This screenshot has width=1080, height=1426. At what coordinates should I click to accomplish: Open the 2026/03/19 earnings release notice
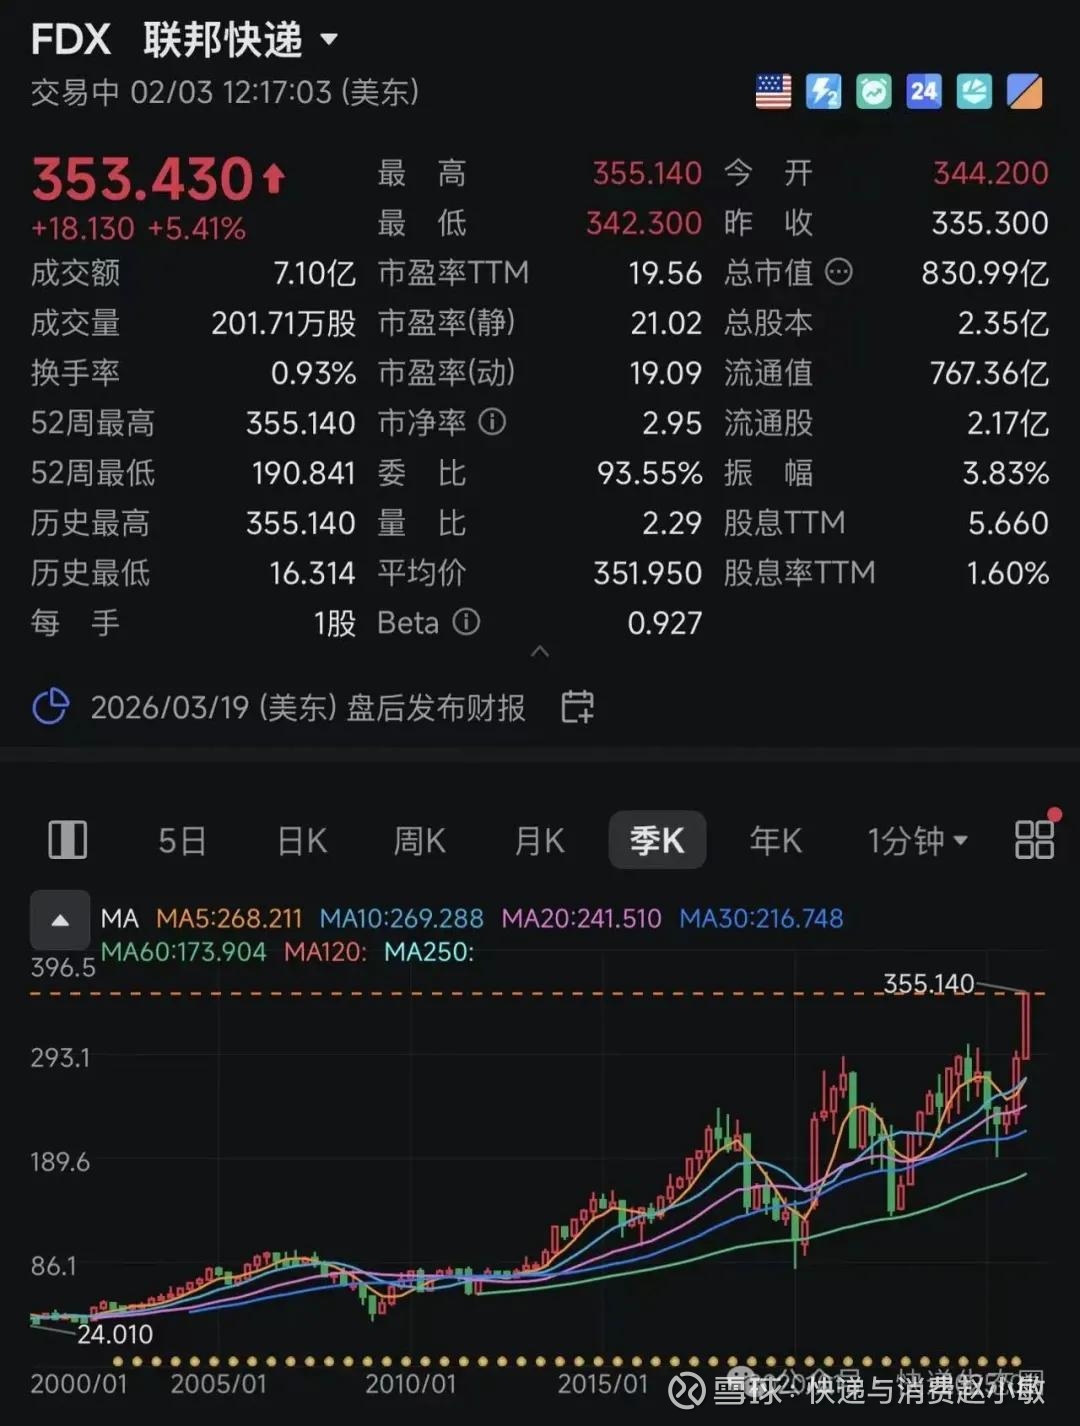(x=308, y=707)
